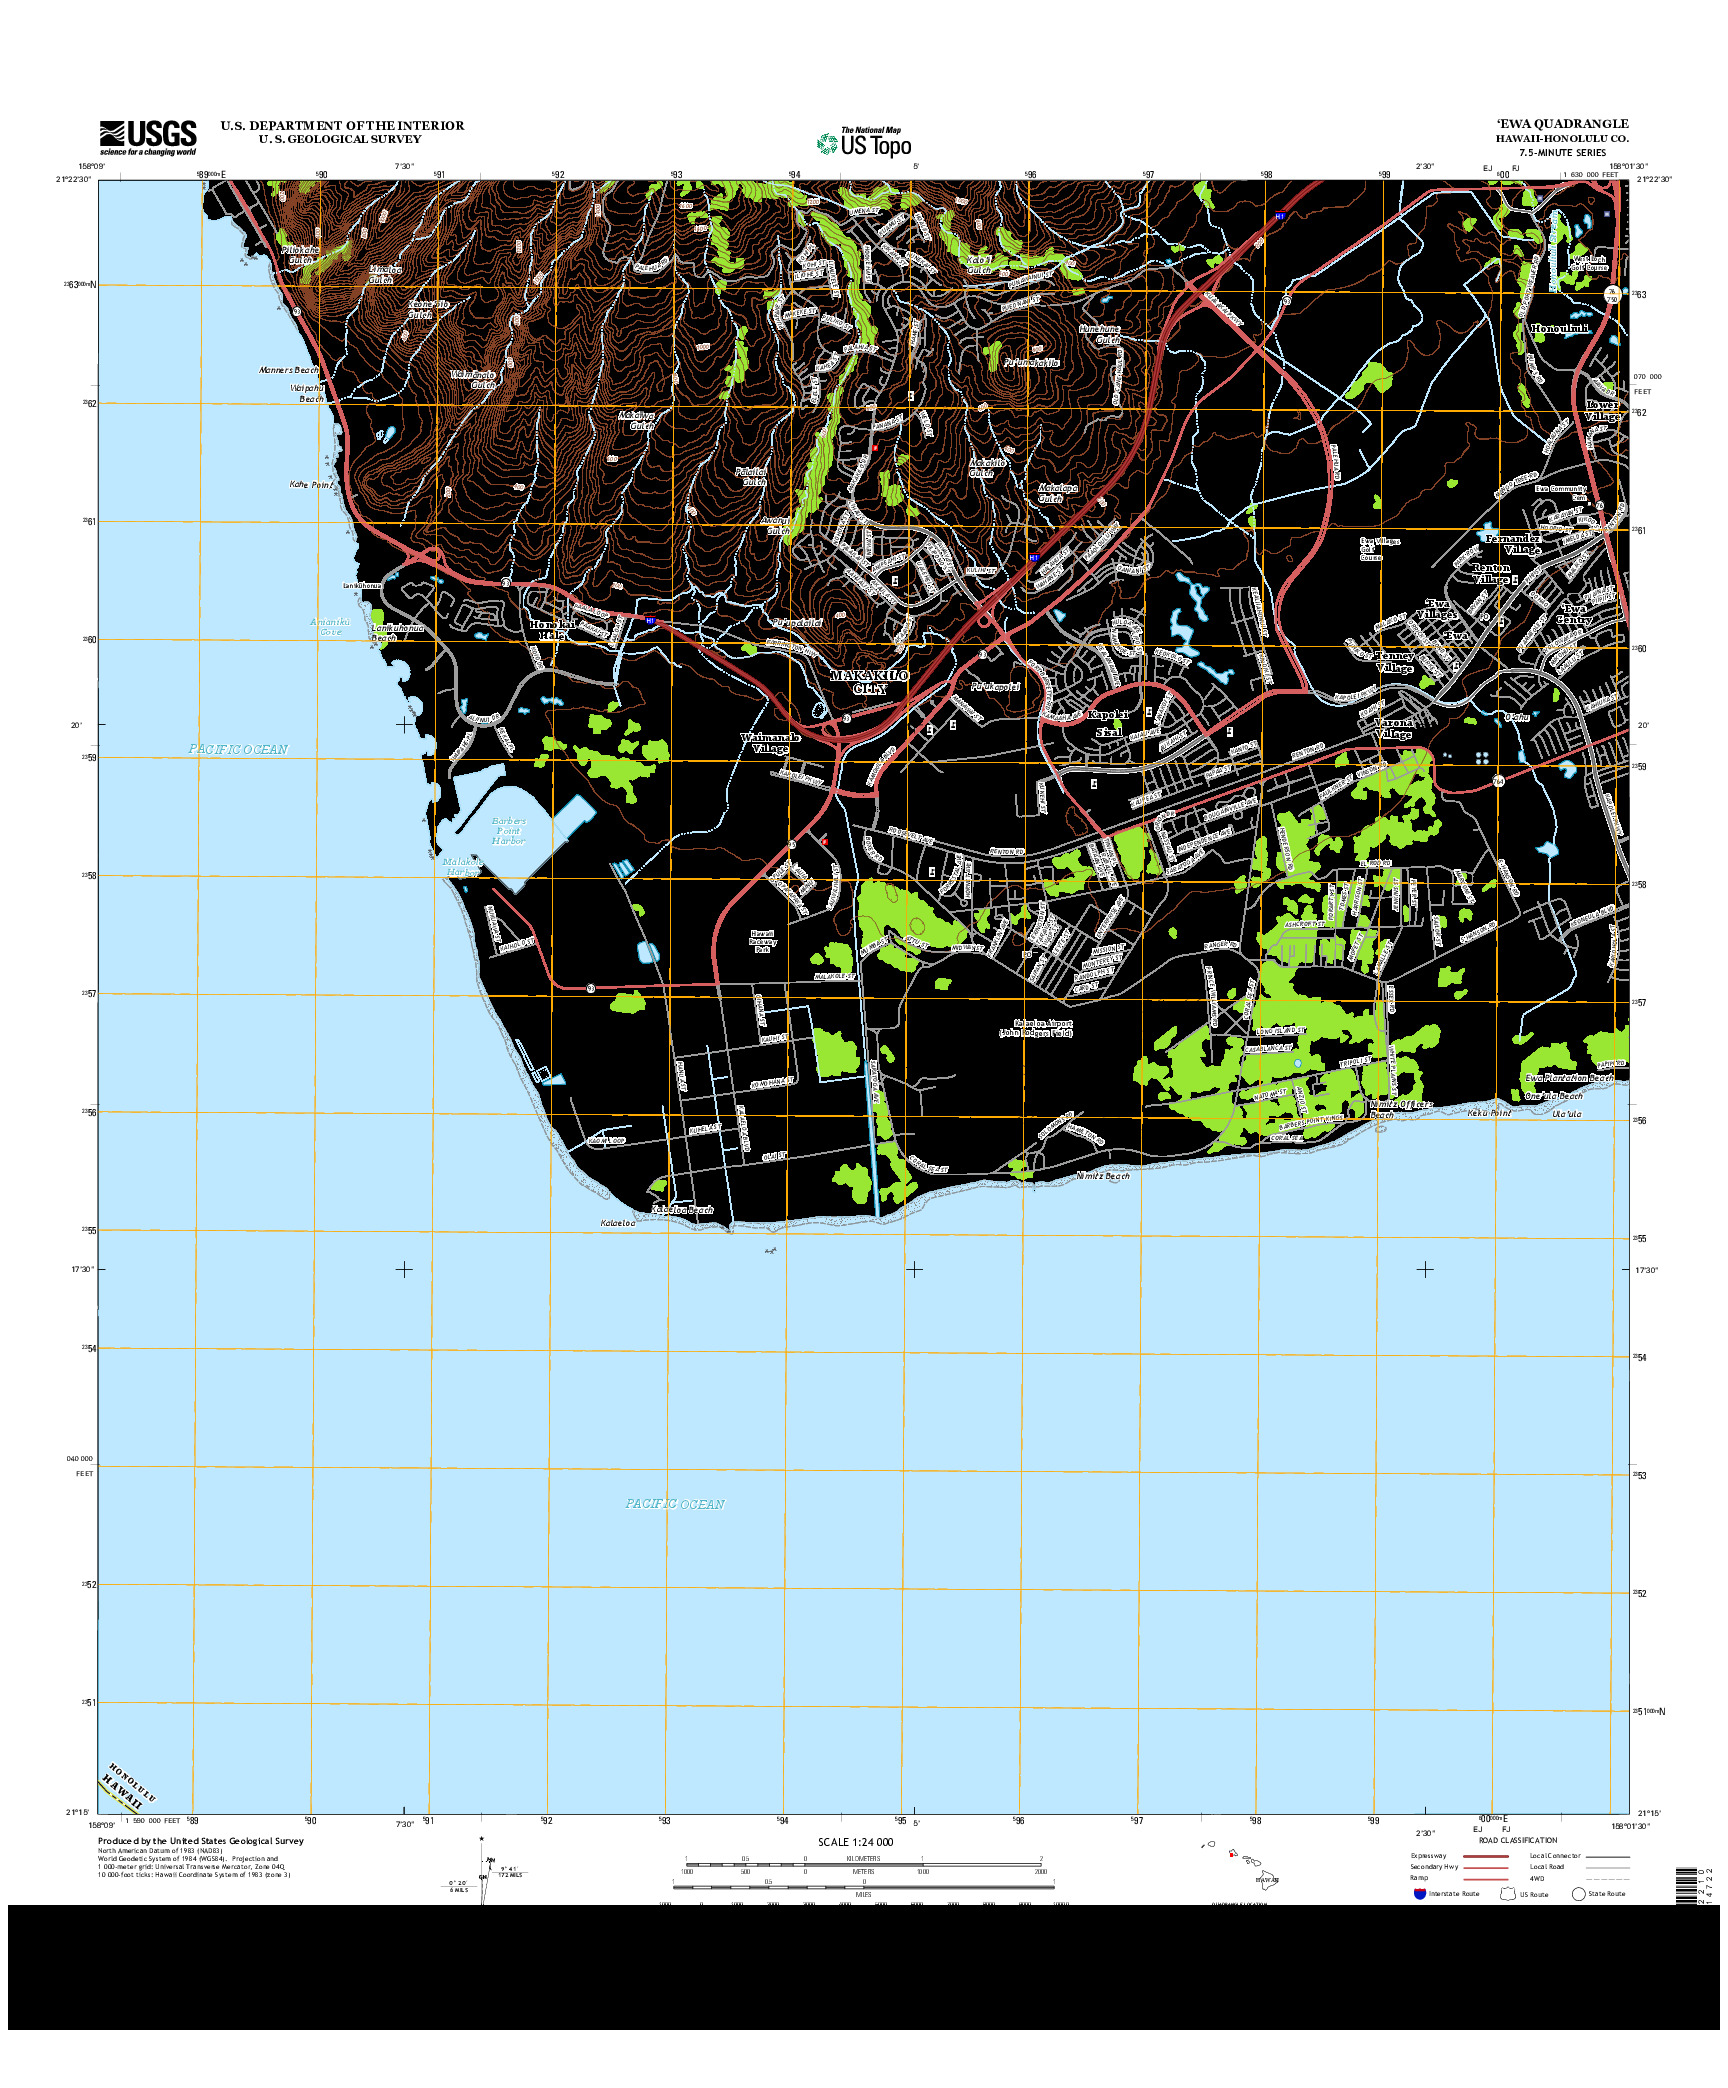1728x2088 pixels.
Task: Click the 'Malakole Harbor' label
Action: (462, 867)
